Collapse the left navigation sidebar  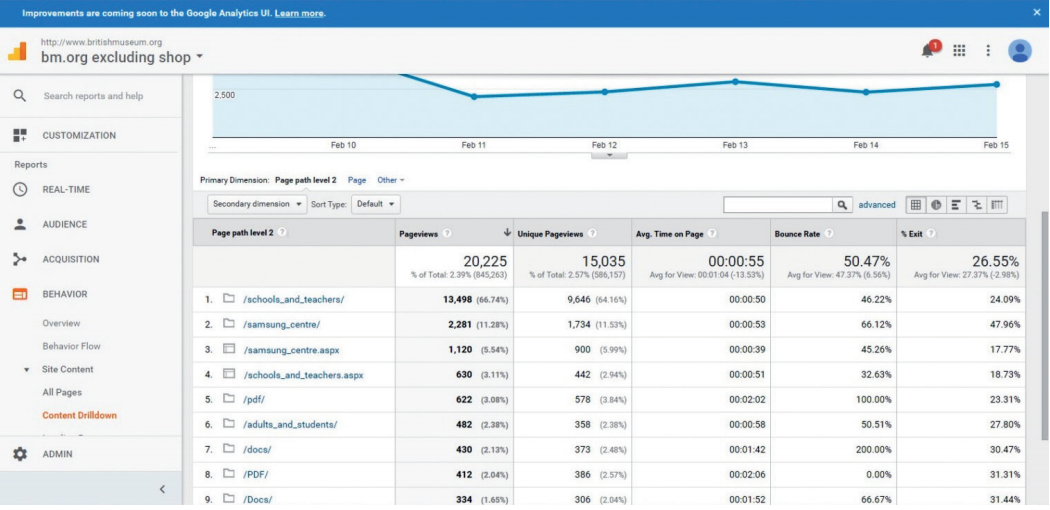click(x=162, y=489)
